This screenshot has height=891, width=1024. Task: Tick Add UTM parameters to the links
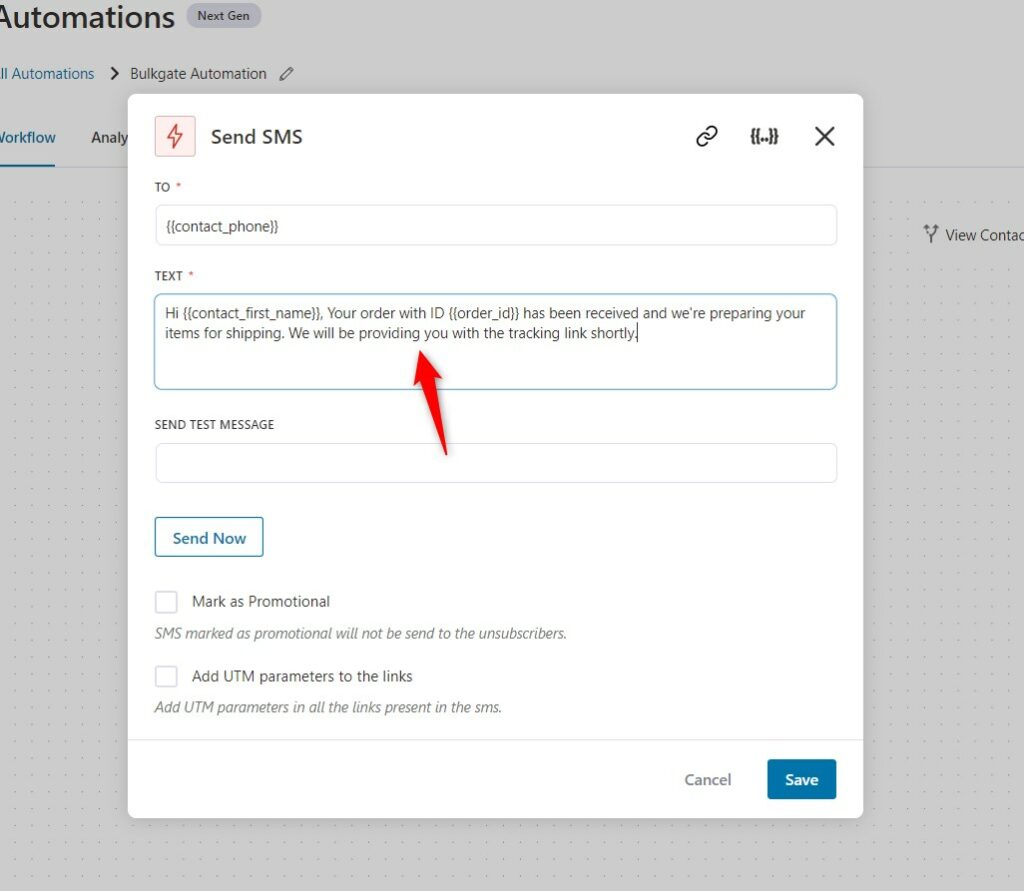[166, 676]
